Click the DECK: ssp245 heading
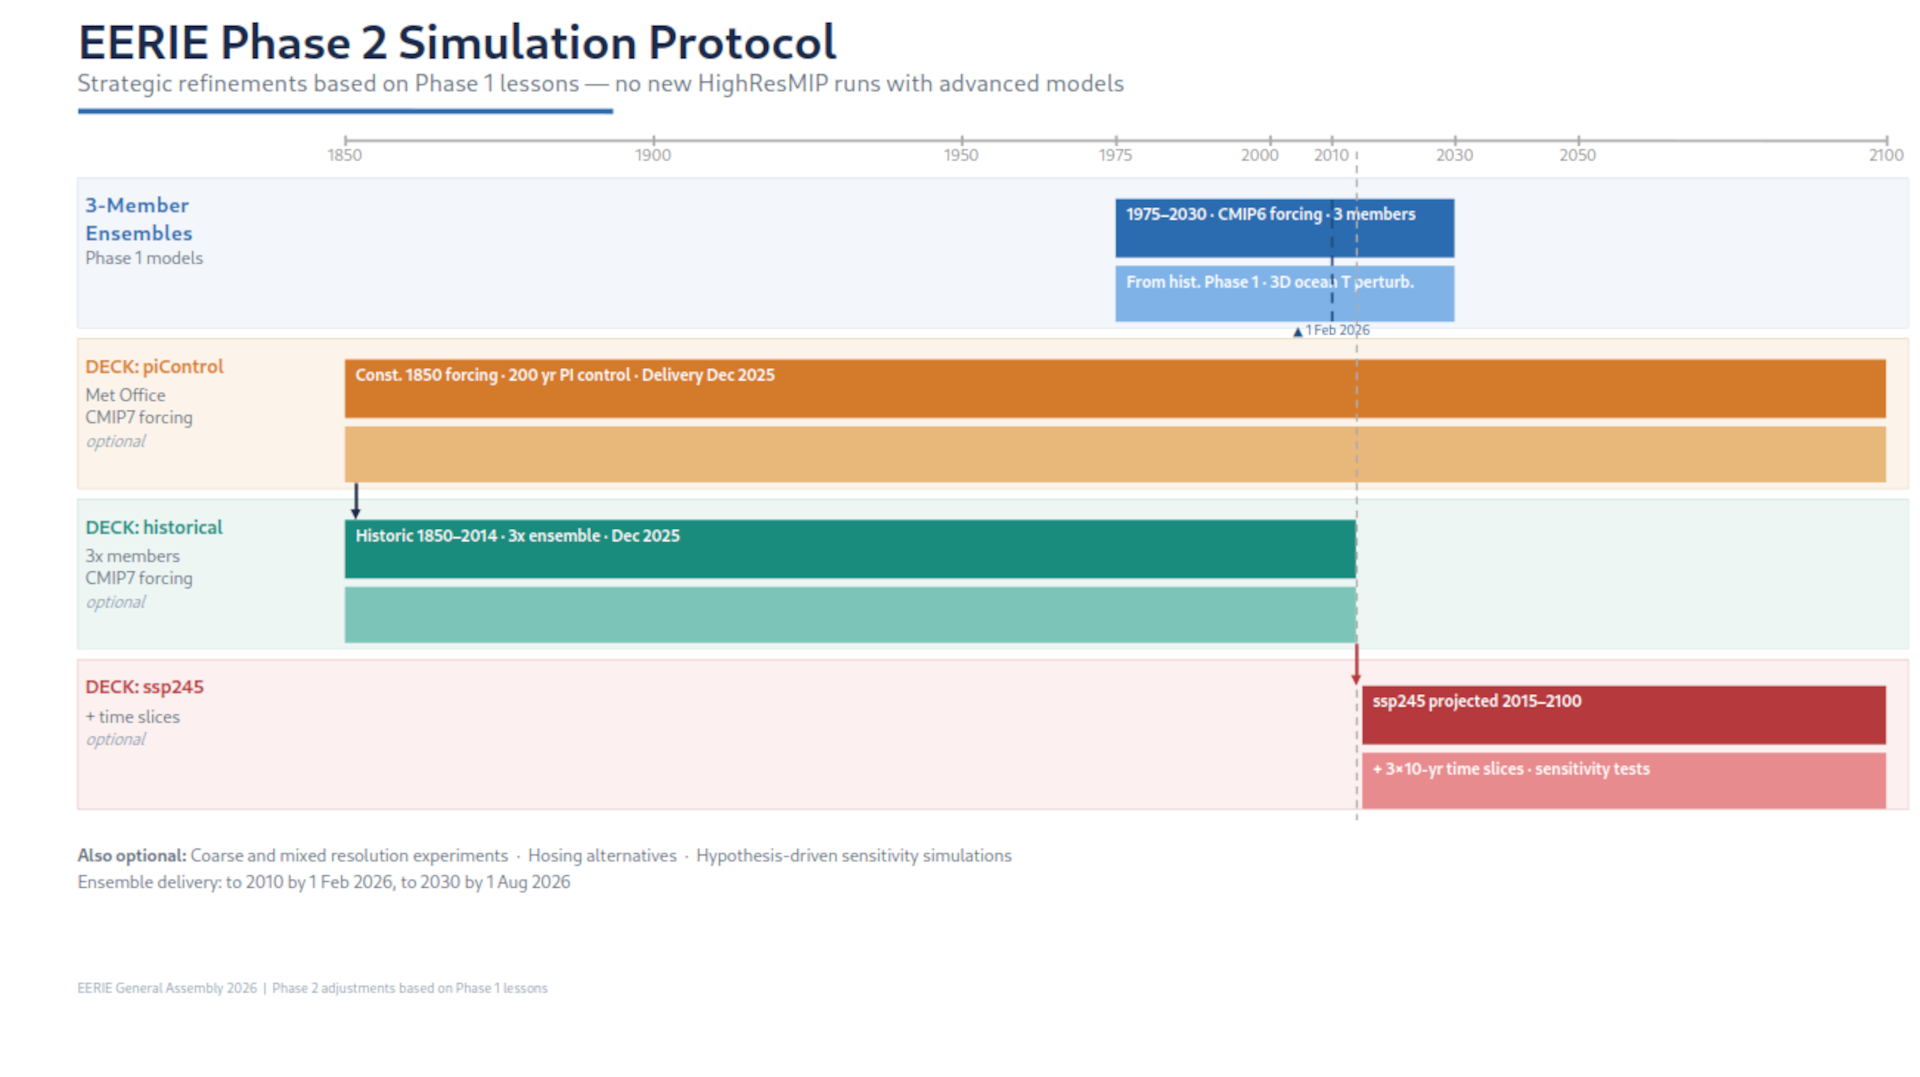This screenshot has width=1920, height=1077. click(144, 687)
